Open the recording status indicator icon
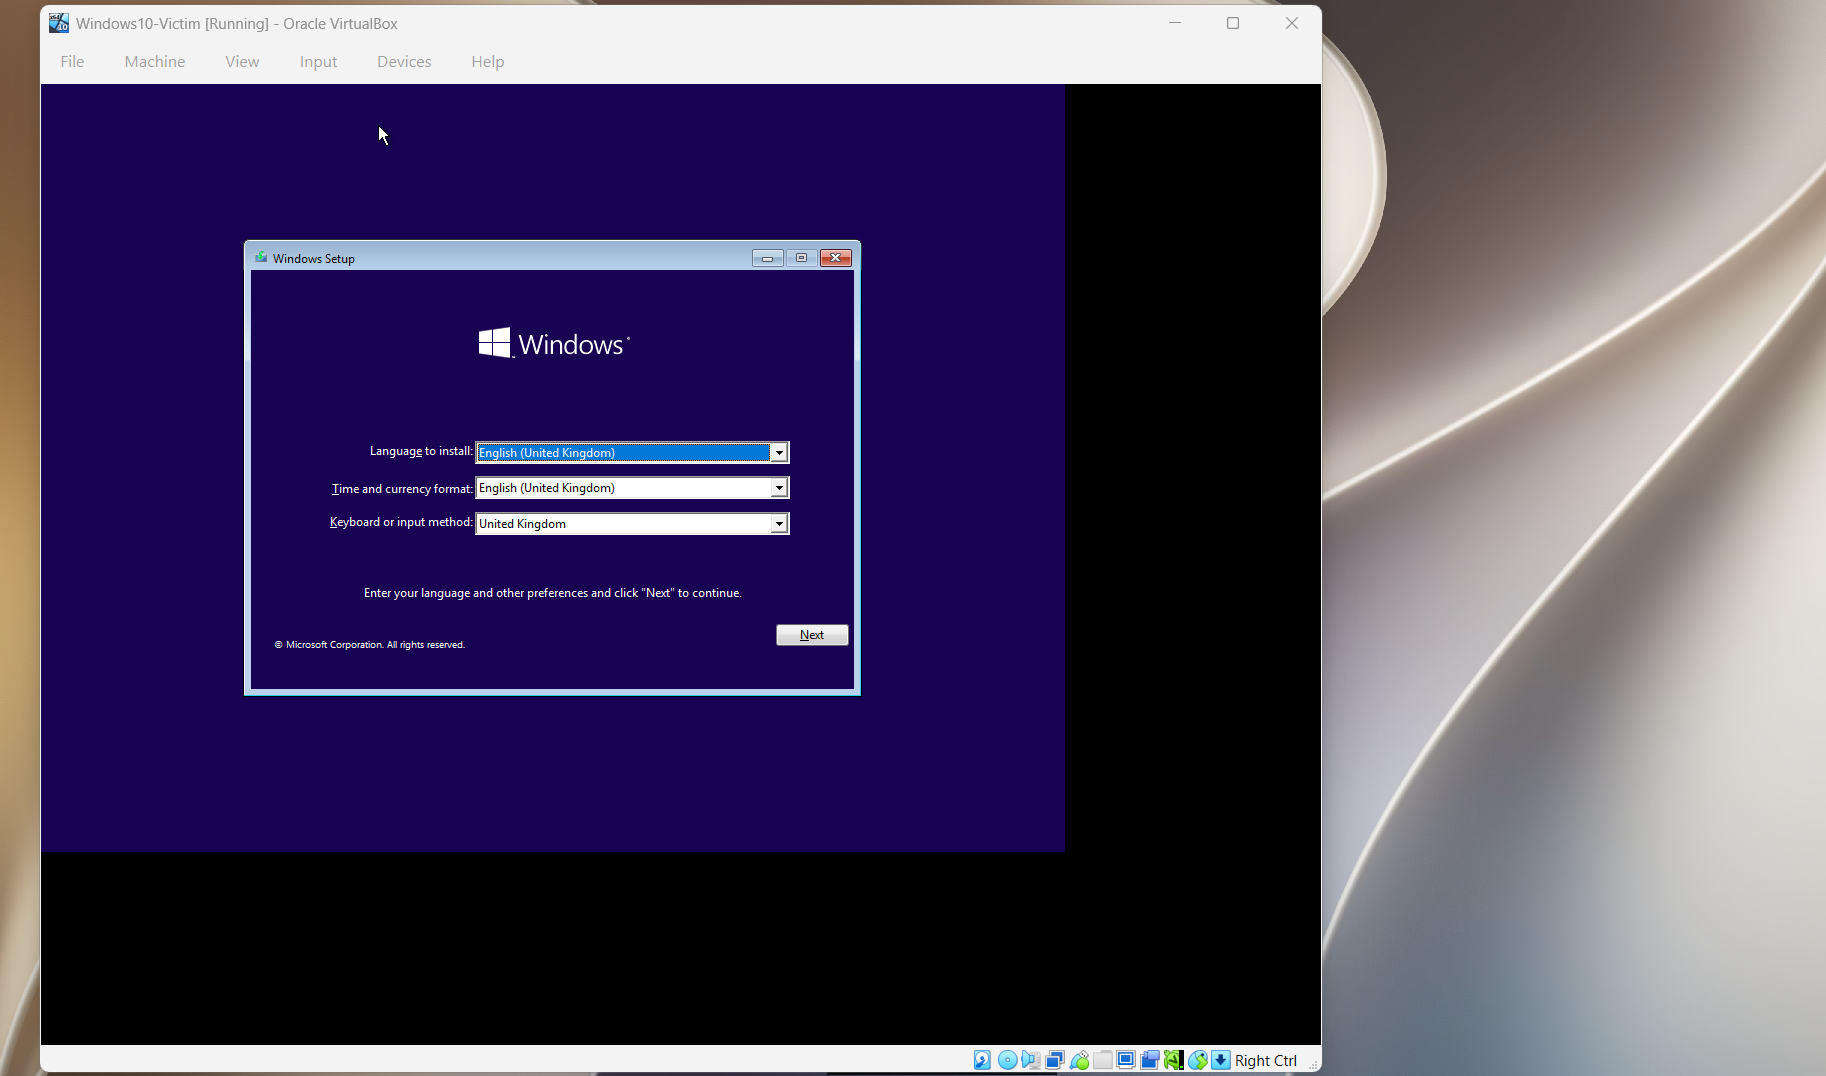This screenshot has width=1826, height=1076. (1150, 1060)
